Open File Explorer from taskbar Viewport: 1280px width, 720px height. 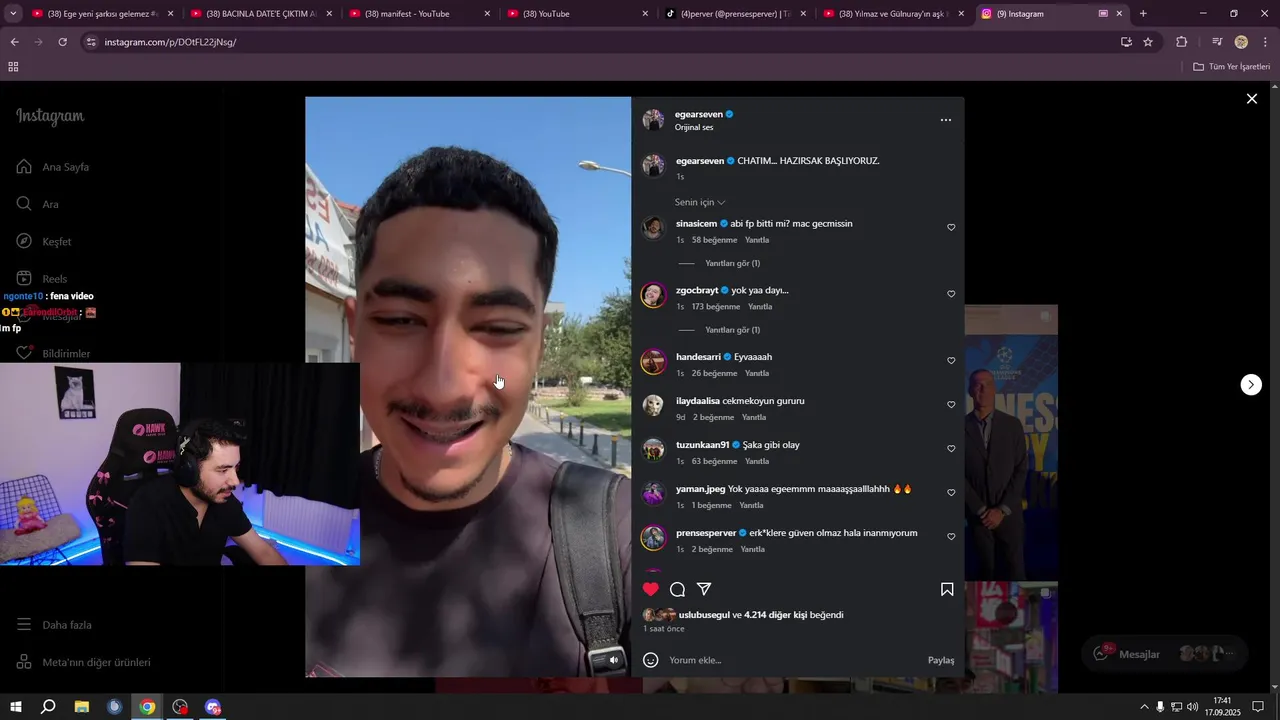point(82,707)
